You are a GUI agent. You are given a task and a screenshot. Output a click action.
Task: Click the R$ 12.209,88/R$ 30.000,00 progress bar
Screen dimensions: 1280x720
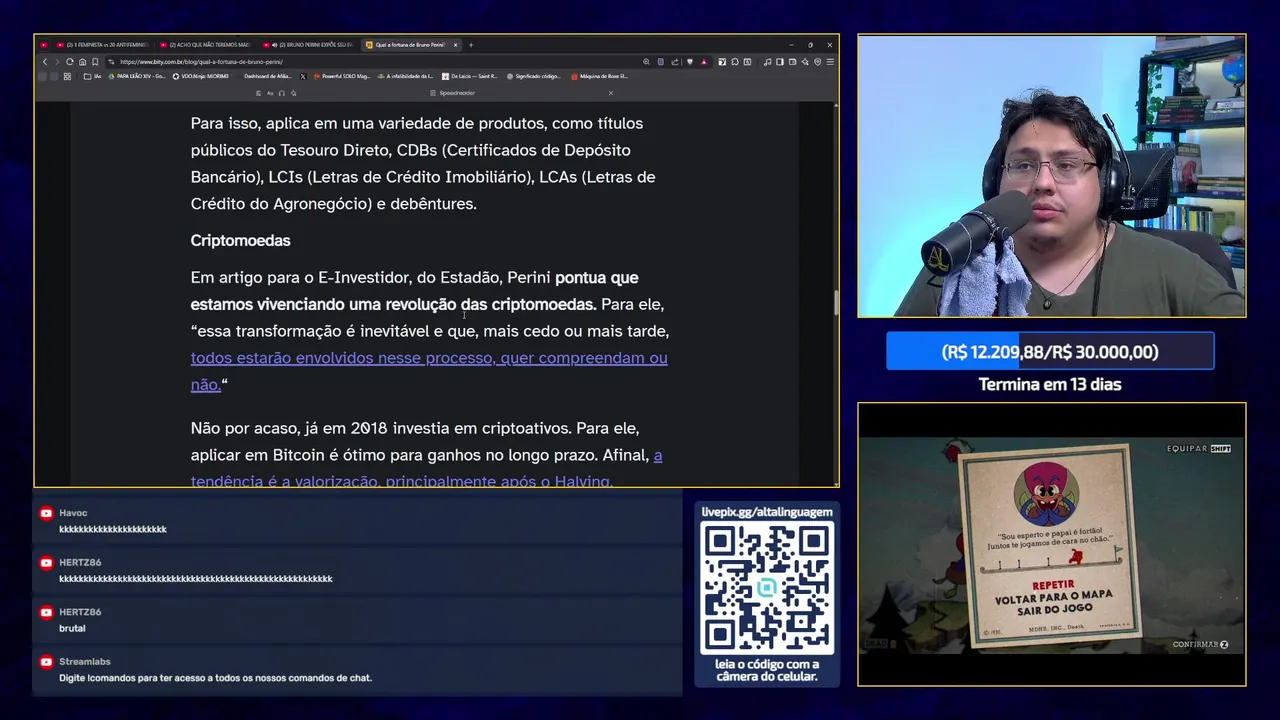pyautogui.click(x=1050, y=352)
